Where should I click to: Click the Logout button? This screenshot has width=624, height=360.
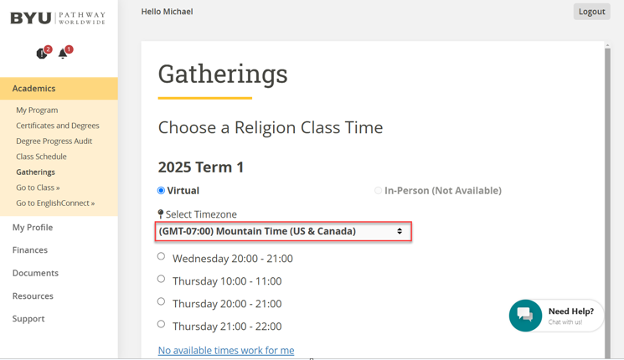pos(592,12)
